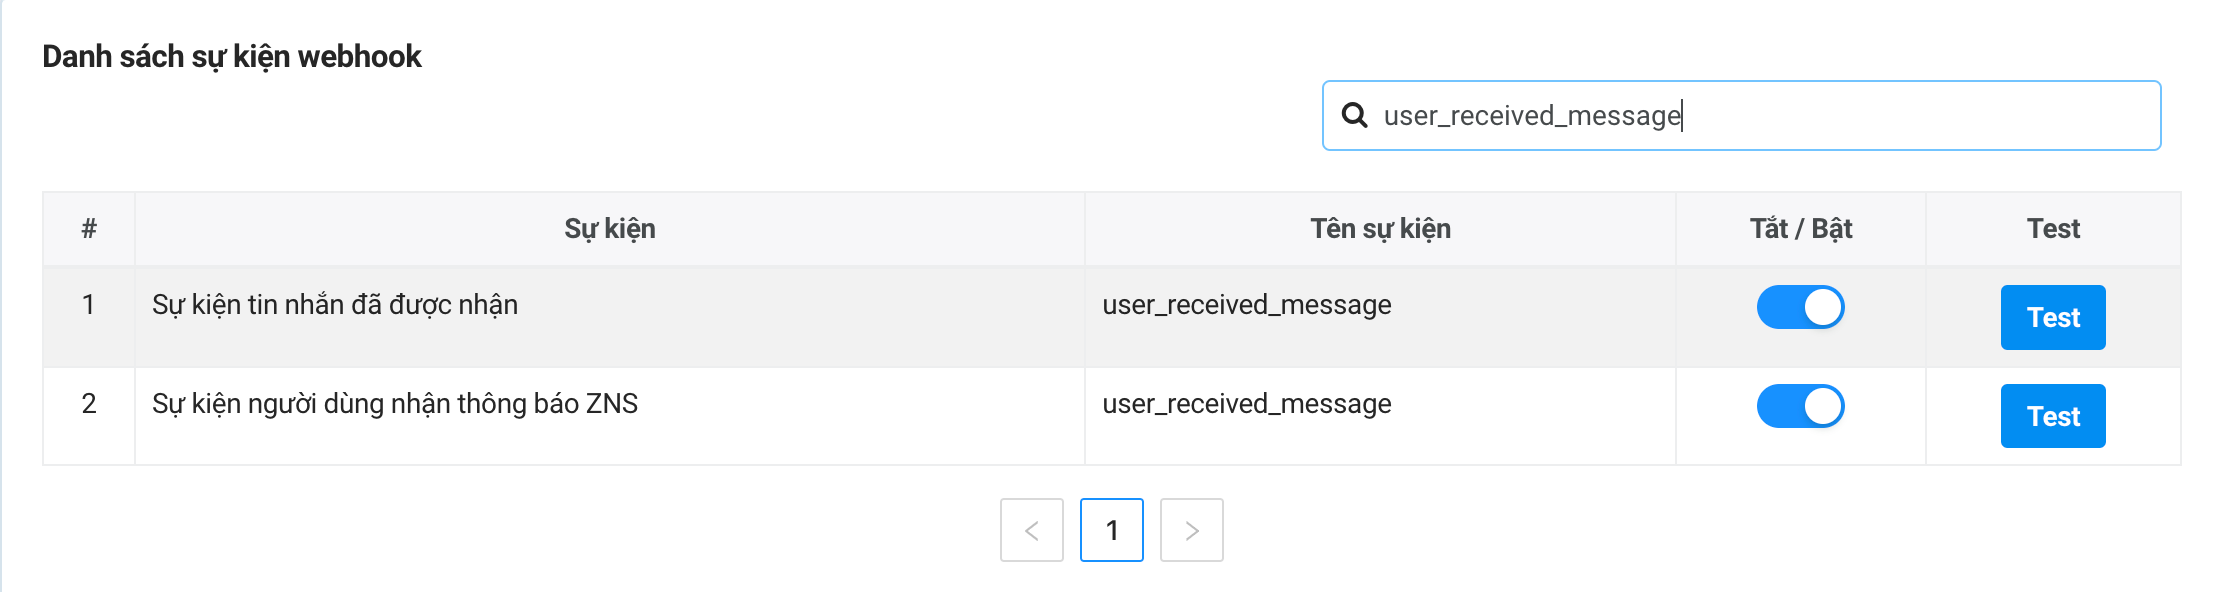Click the "Tắt / Bật" column header
The width and height of the screenshot is (2218, 592).
tap(1800, 229)
